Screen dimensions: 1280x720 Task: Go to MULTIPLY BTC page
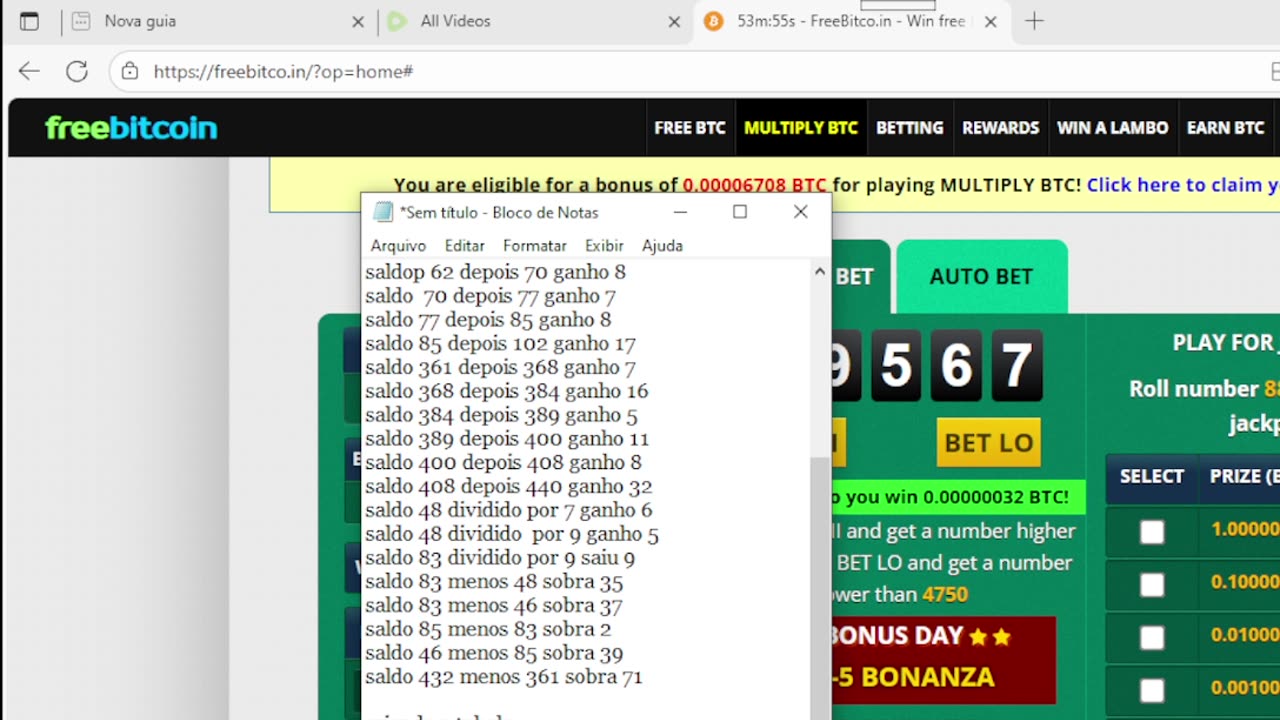[801, 128]
